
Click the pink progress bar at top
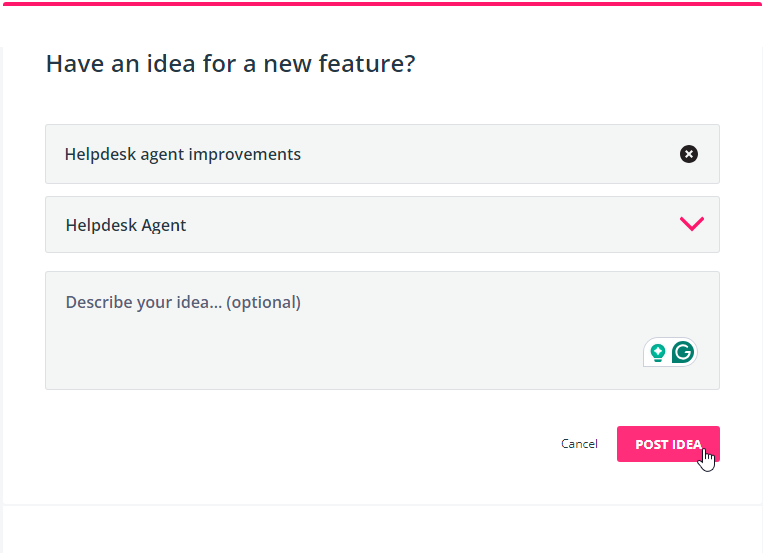pyautogui.click(x=382, y=3)
